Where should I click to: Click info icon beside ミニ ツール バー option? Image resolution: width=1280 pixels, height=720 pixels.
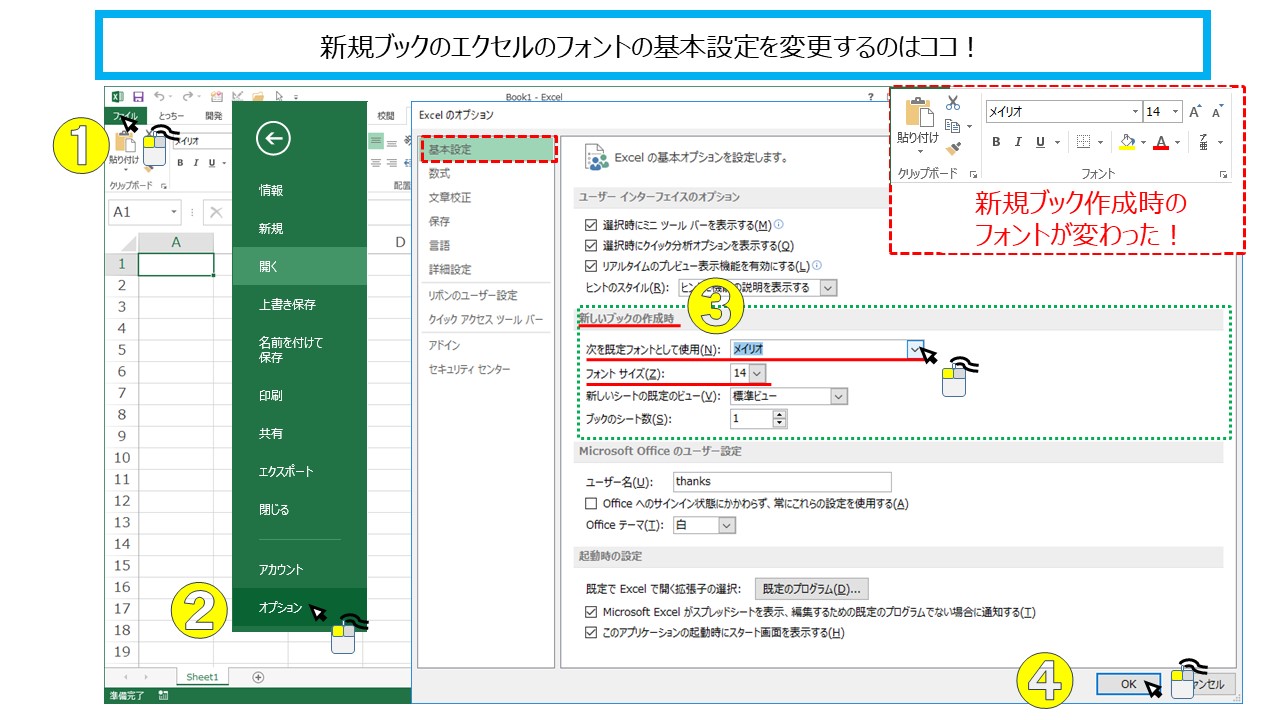coord(779,225)
